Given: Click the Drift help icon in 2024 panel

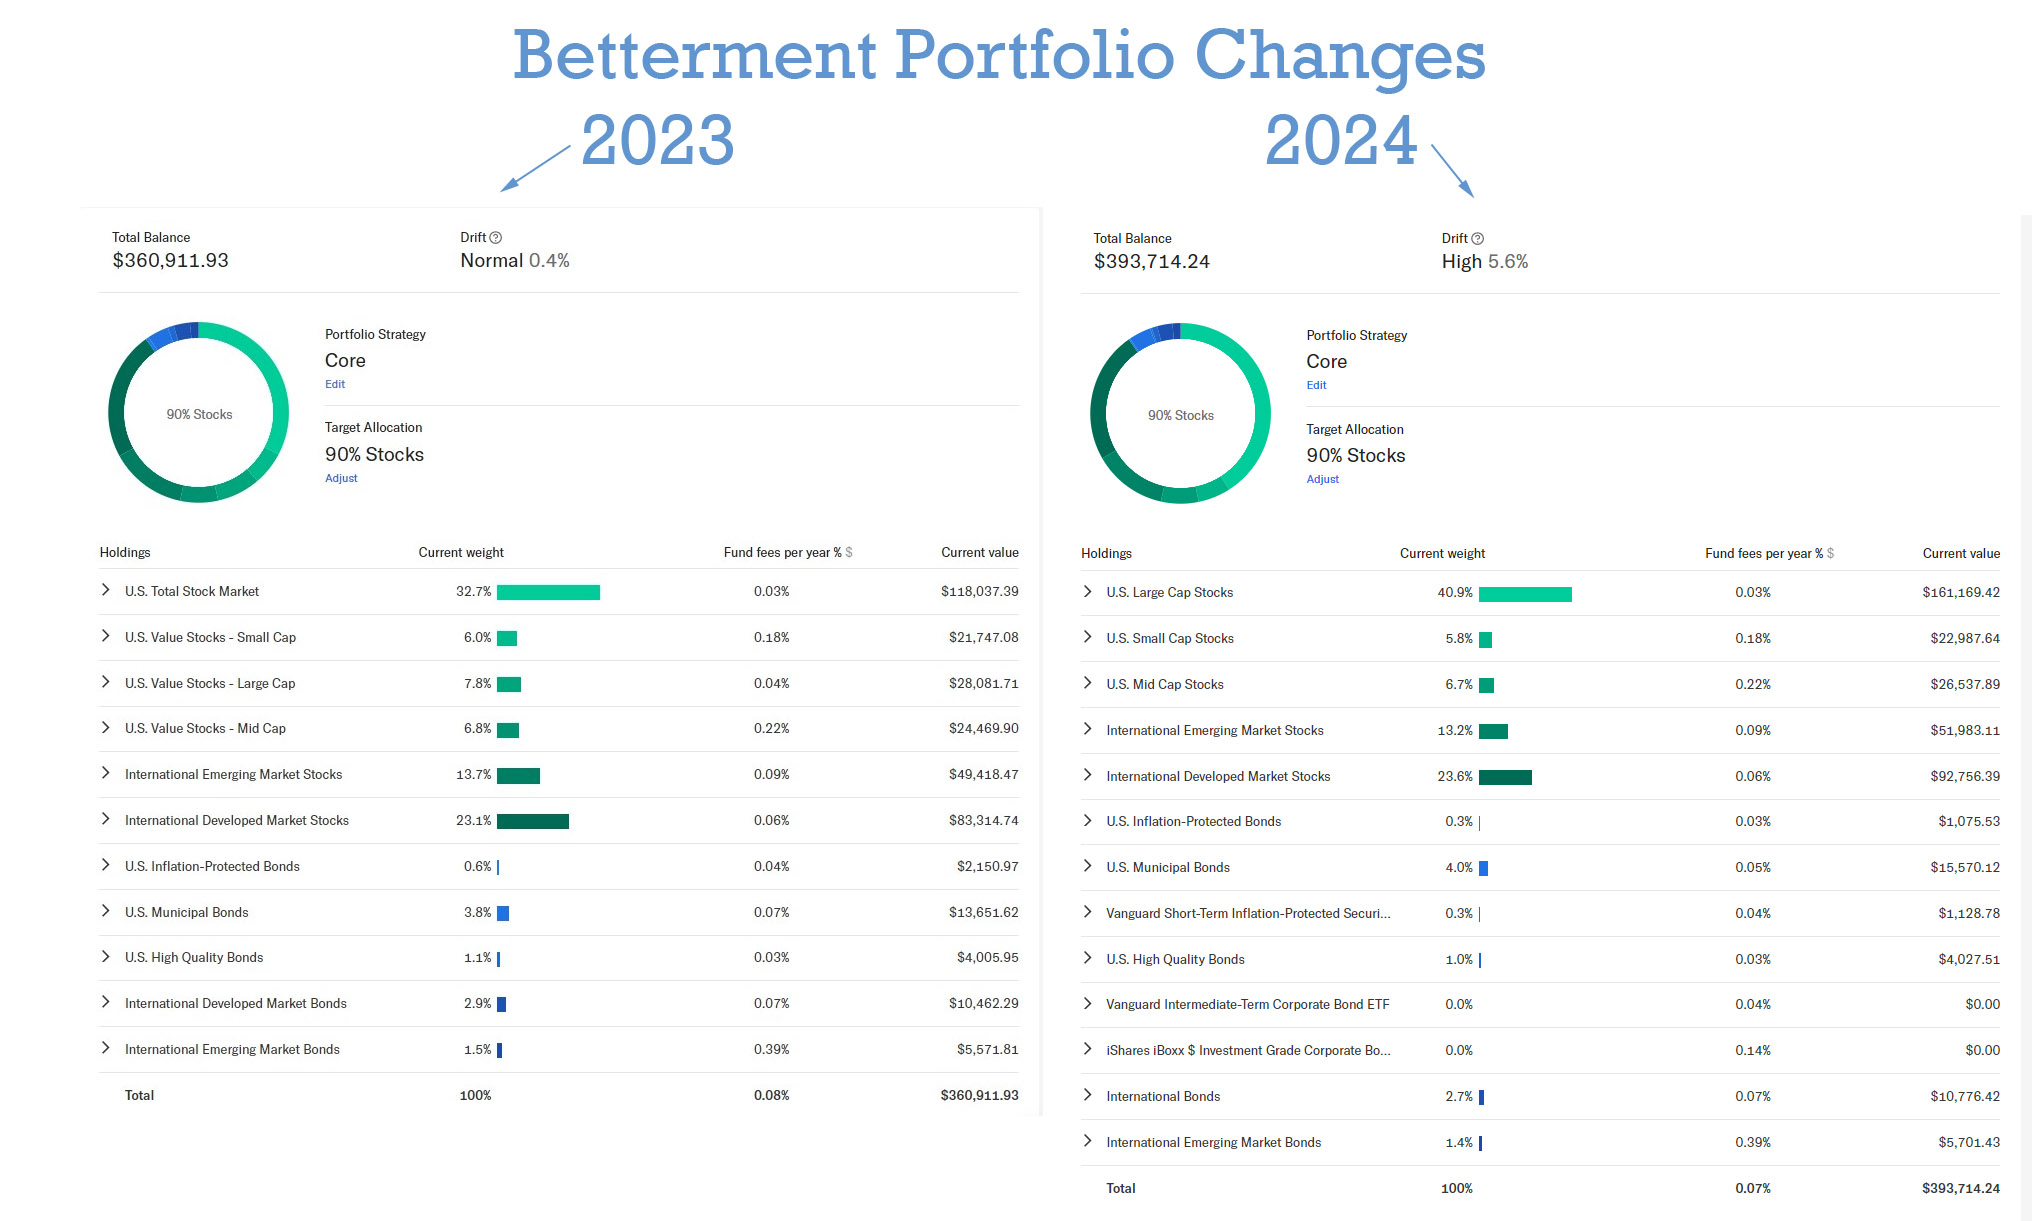Looking at the screenshot, I should coord(1478,239).
